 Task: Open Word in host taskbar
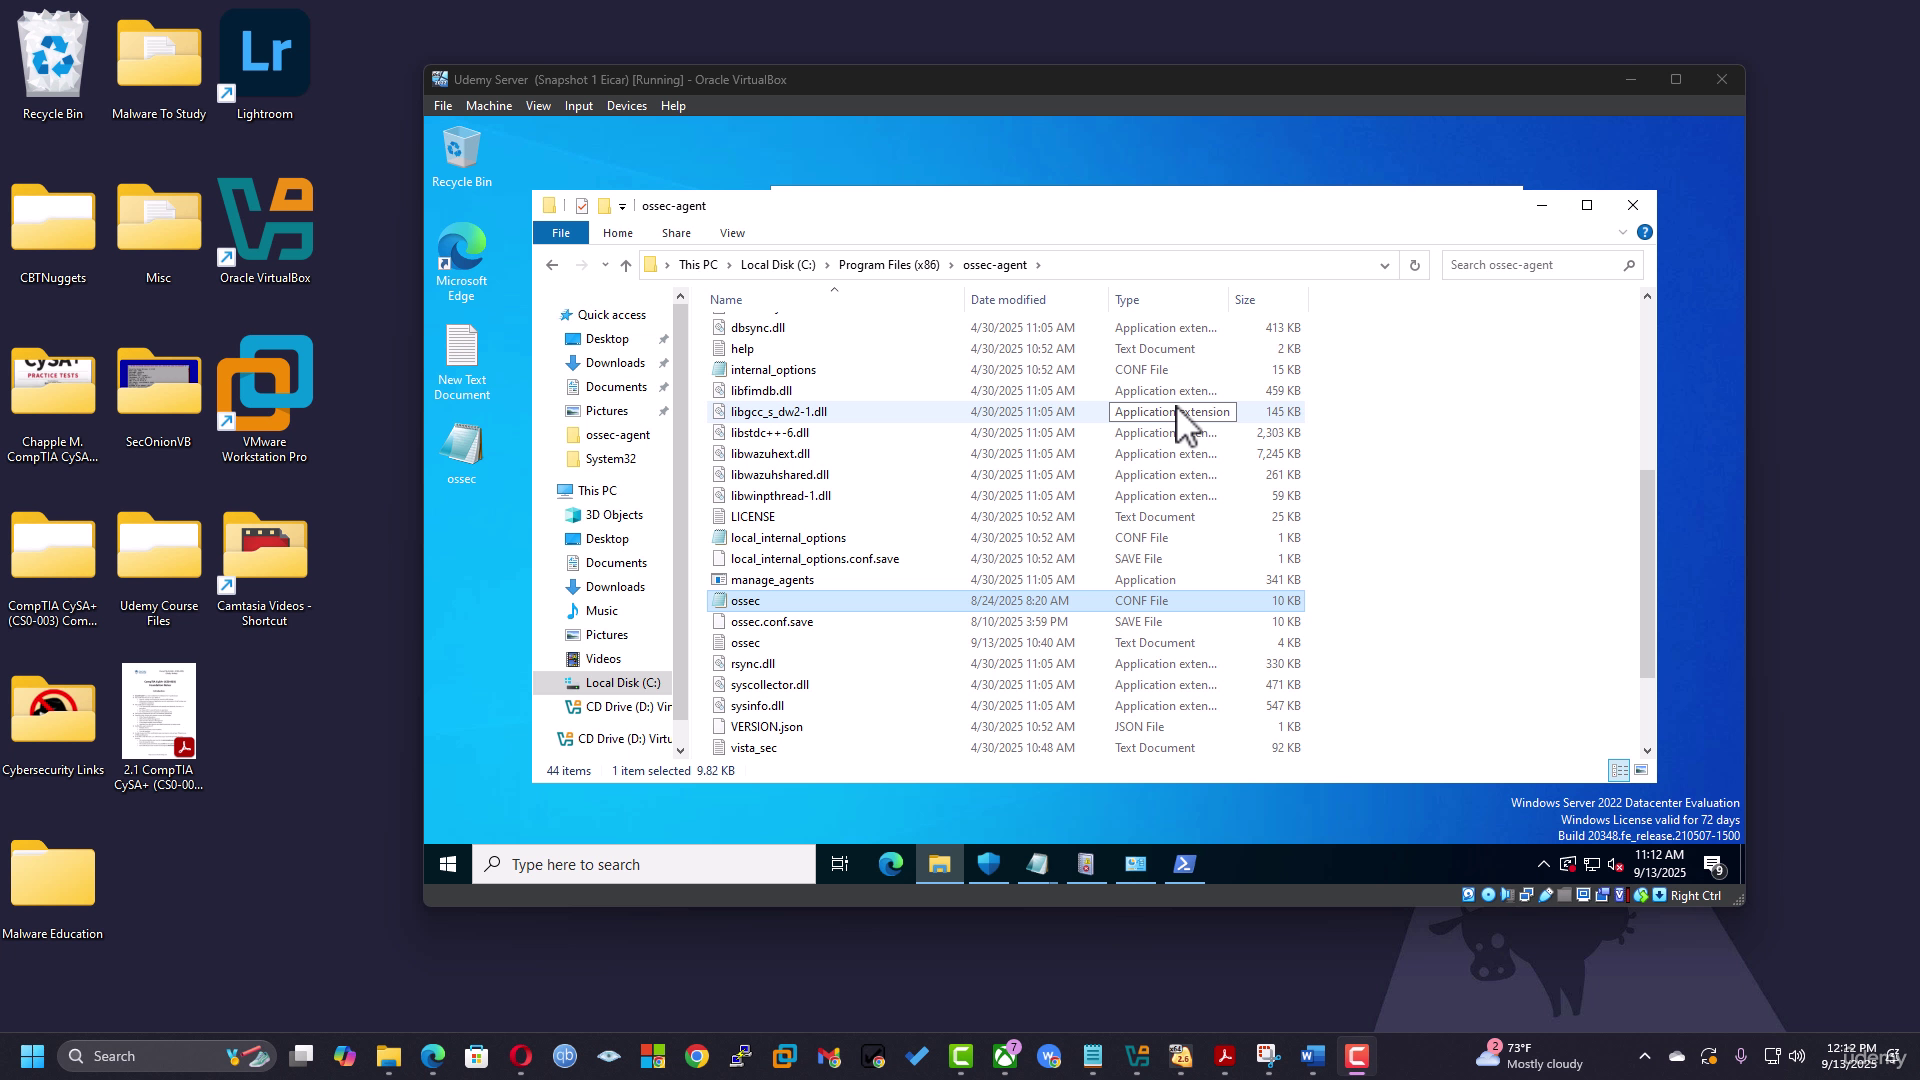pos(1312,1056)
